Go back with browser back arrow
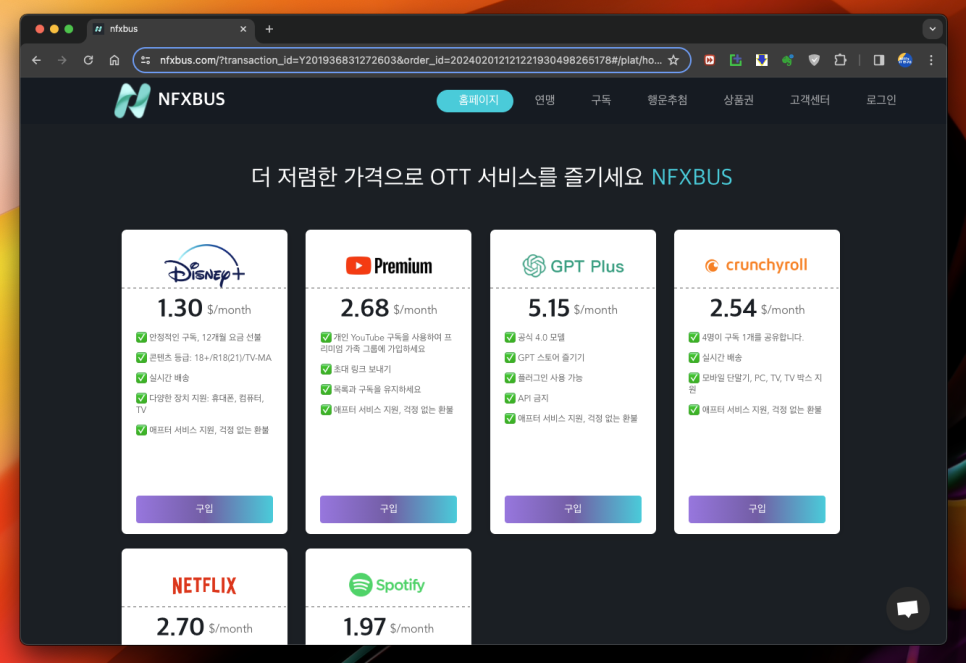This screenshot has height=663, width=966. [x=36, y=60]
